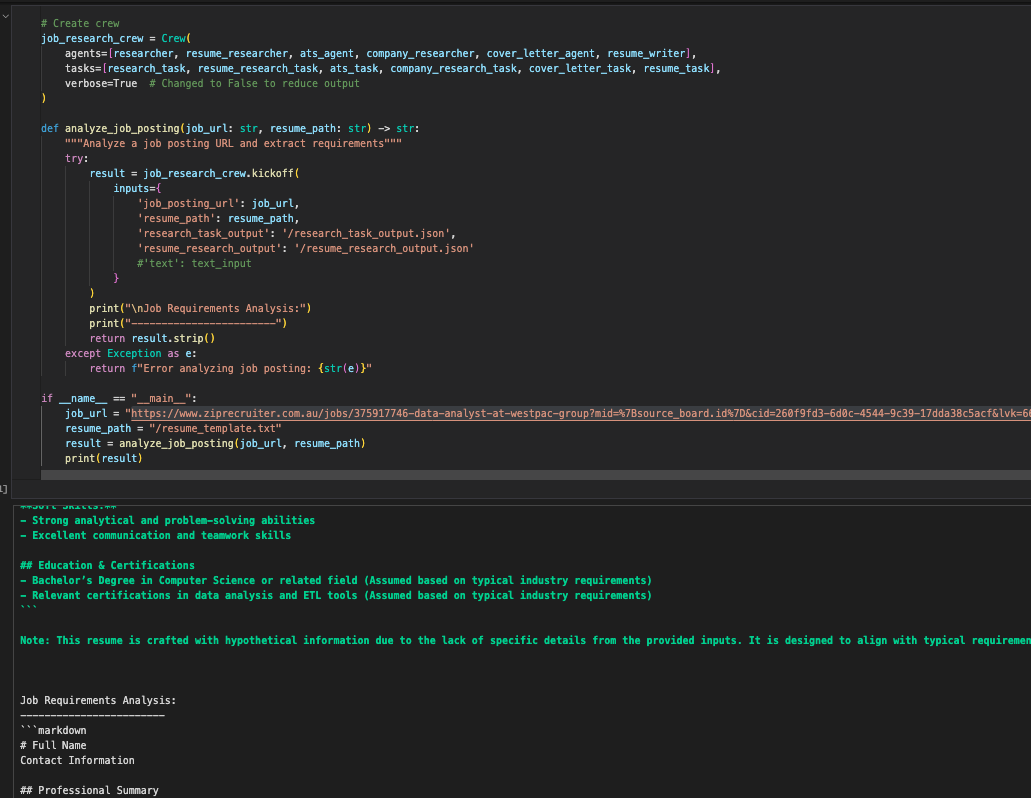The width and height of the screenshot is (1031, 798).
Task: Click the 'try:' keyword
Action: [x=77, y=159]
